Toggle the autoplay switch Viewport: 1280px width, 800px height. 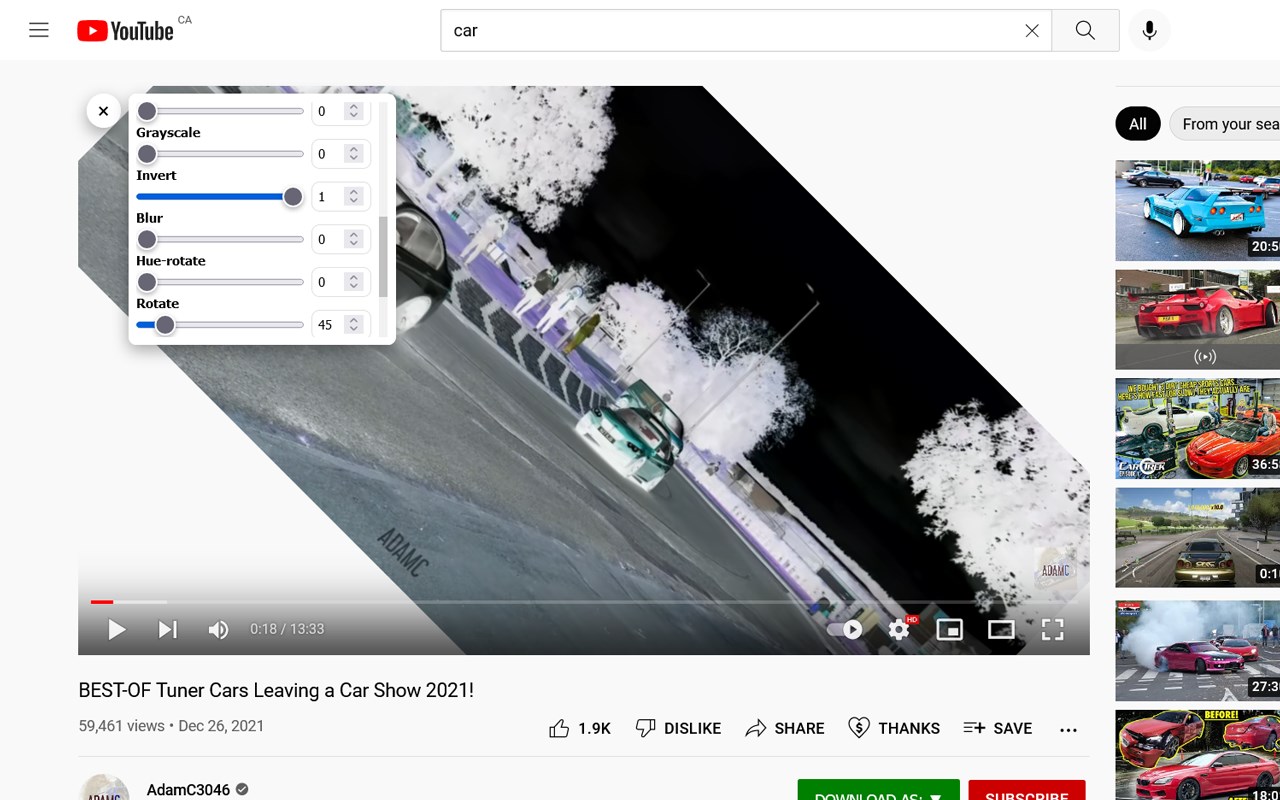[x=845, y=629]
